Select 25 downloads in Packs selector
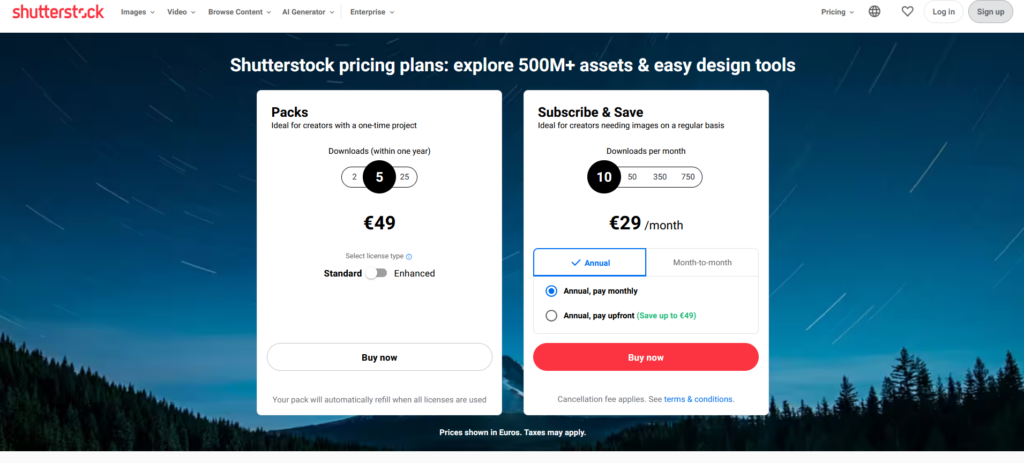1024x463 pixels. 404,177
